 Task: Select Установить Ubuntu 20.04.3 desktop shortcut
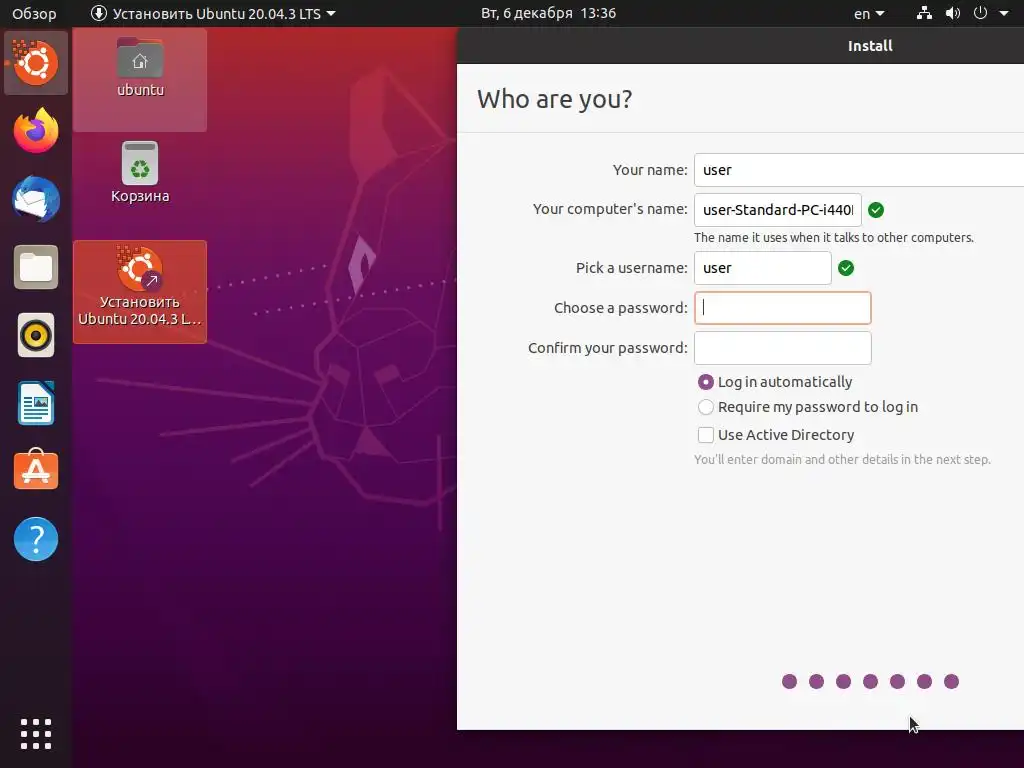click(x=140, y=291)
